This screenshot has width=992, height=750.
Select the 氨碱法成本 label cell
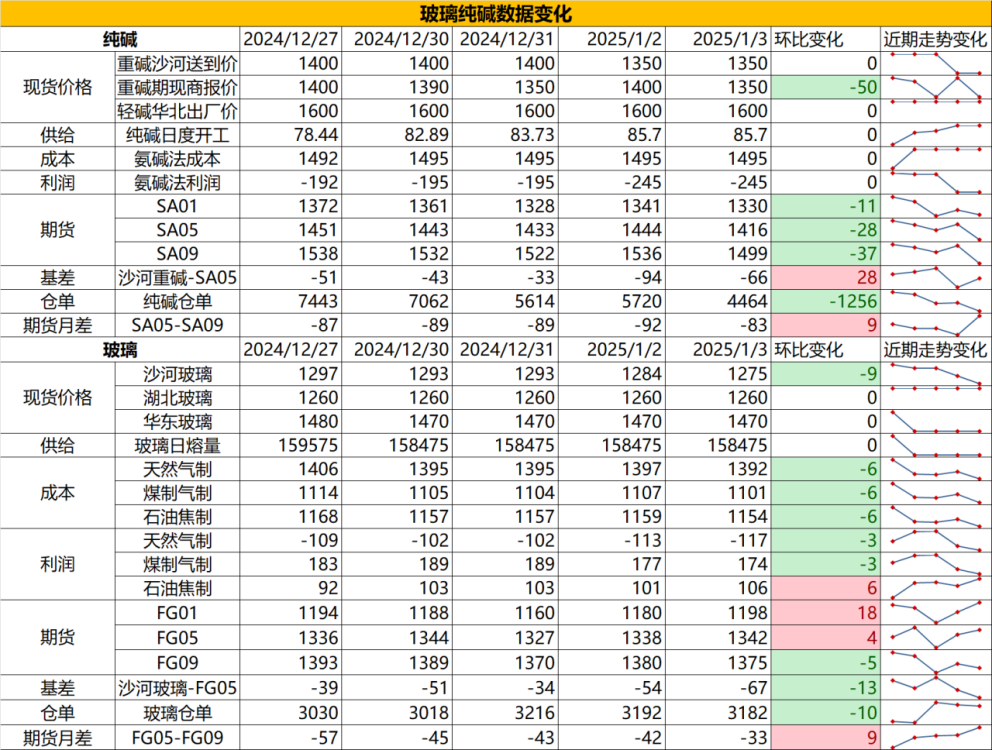click(177, 159)
